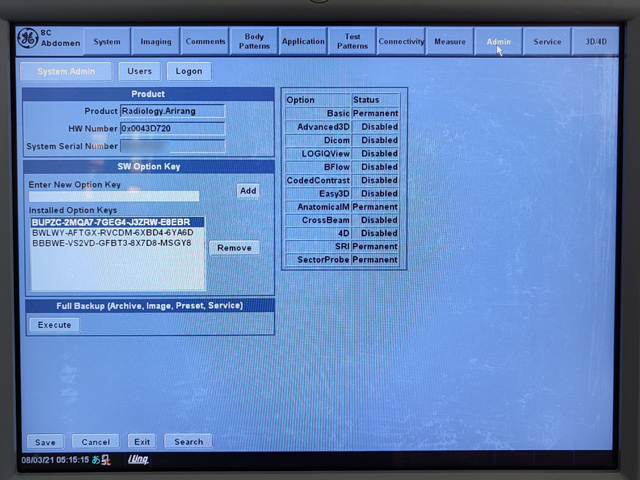
Task: Click the date and time display
Action: click(x=55, y=460)
